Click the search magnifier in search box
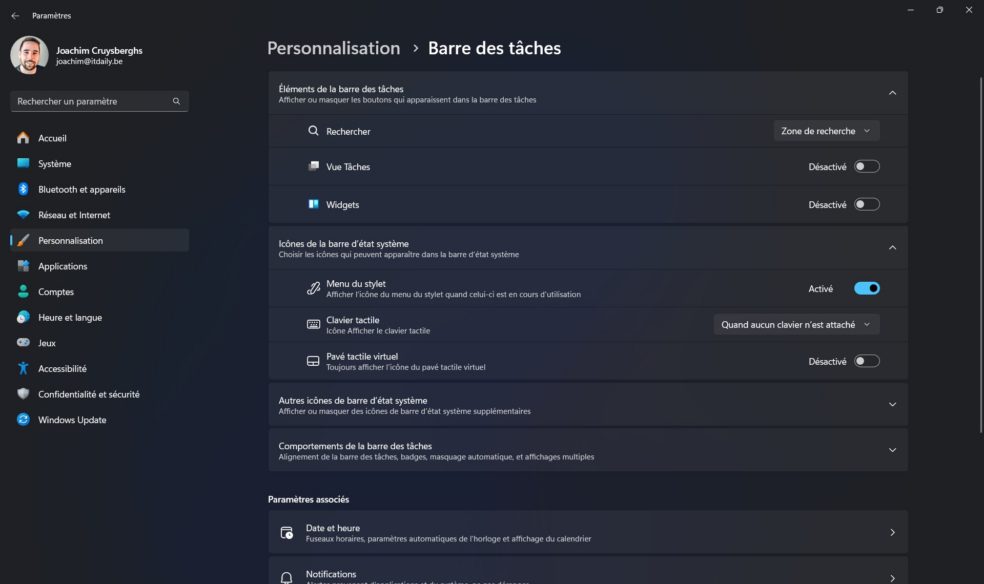Viewport: 984px width, 584px height. coord(176,101)
